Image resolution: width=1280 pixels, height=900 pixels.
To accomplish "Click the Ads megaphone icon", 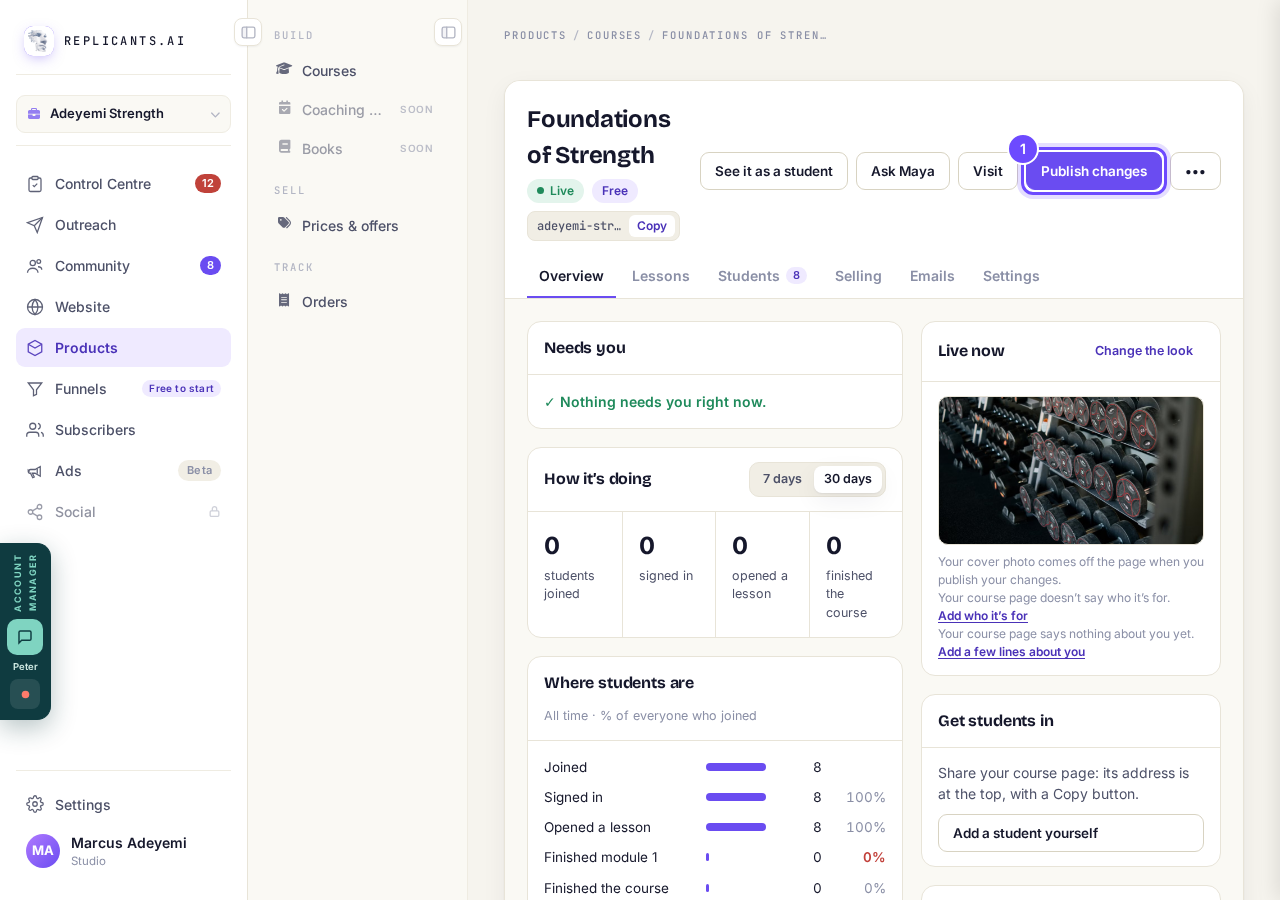I will pyautogui.click(x=35, y=471).
